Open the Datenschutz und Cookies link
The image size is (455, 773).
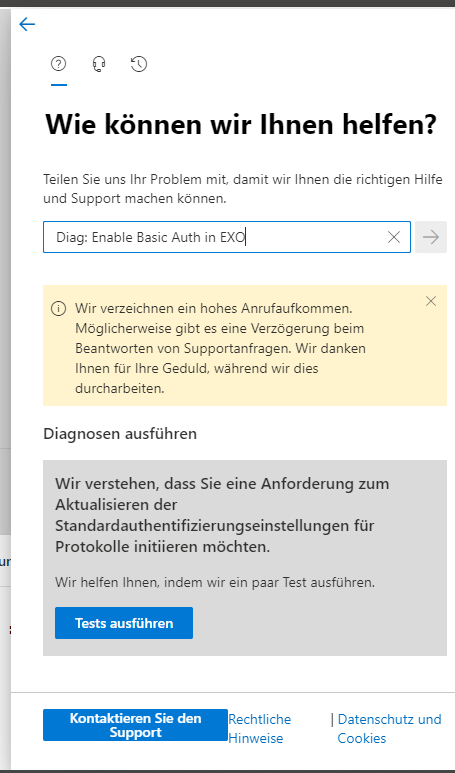(x=389, y=729)
